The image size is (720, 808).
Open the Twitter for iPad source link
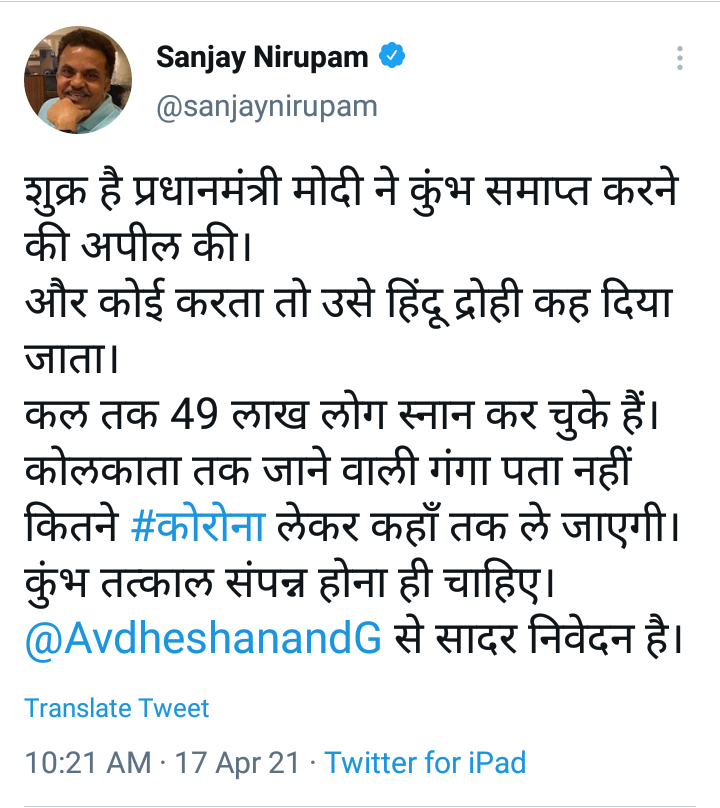tap(426, 763)
